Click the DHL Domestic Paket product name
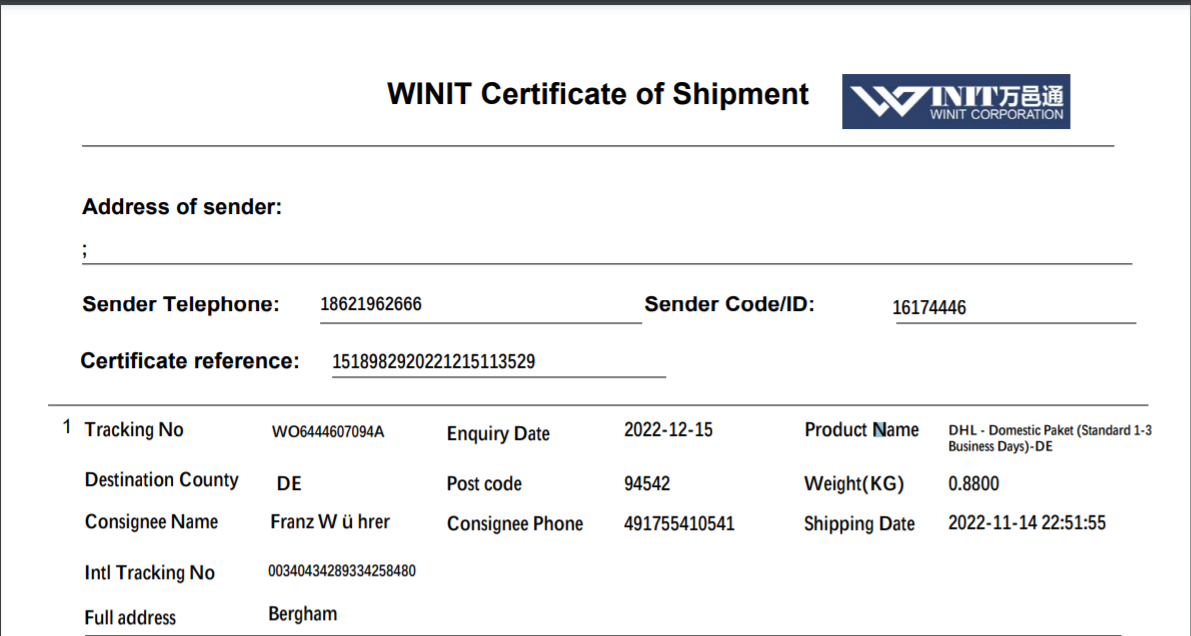Screen dimensions: 1191x636 1049,438
